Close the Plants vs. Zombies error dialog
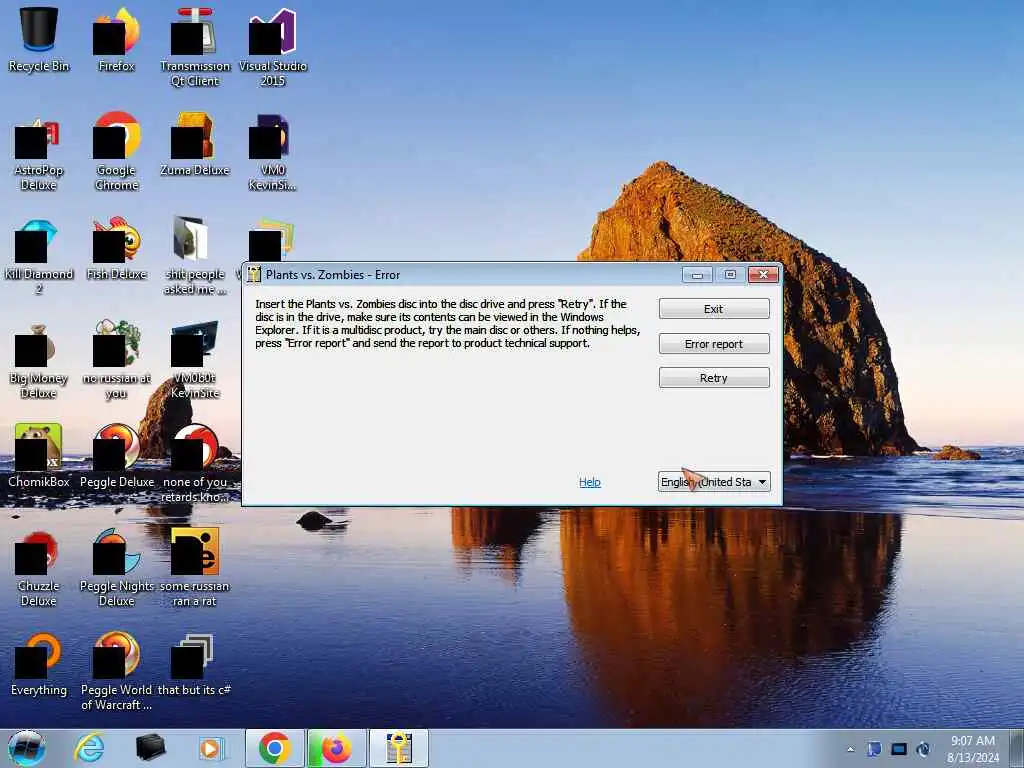 point(763,275)
